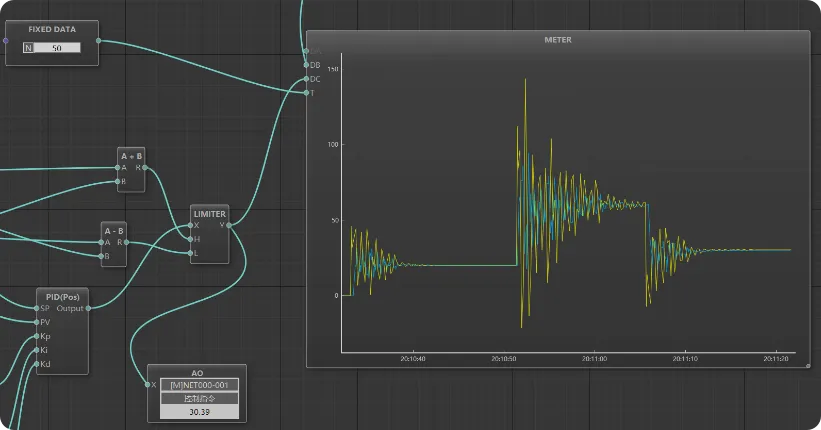This screenshot has height=430, width=821.
Task: Click input port B of the A - B node
Action: click(x=101, y=256)
